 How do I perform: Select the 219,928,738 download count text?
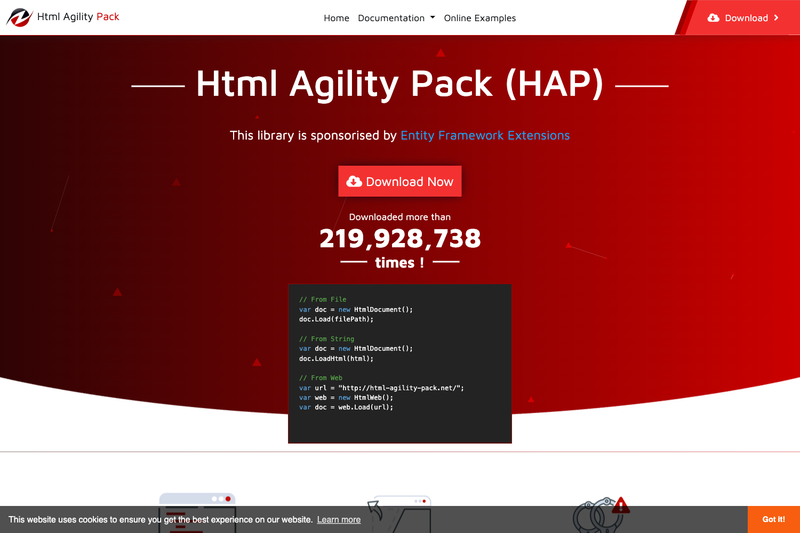pos(400,238)
